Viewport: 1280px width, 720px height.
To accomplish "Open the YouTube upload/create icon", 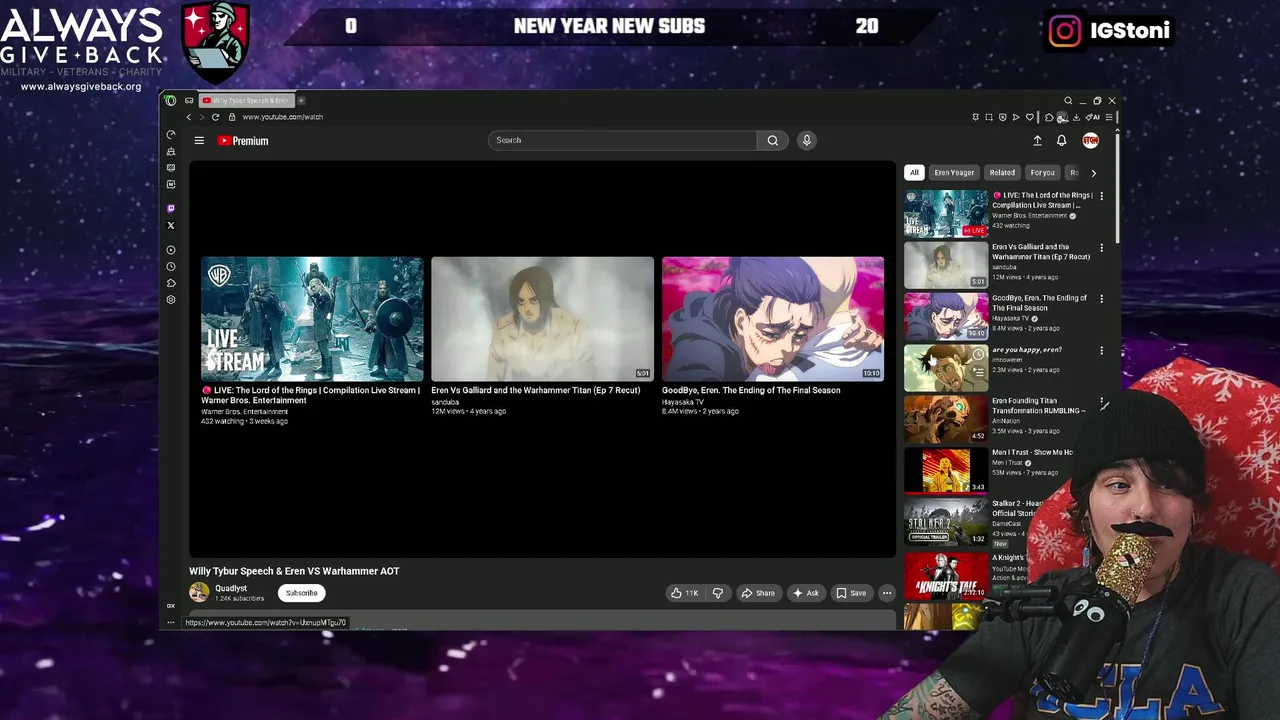I will pyautogui.click(x=1037, y=141).
